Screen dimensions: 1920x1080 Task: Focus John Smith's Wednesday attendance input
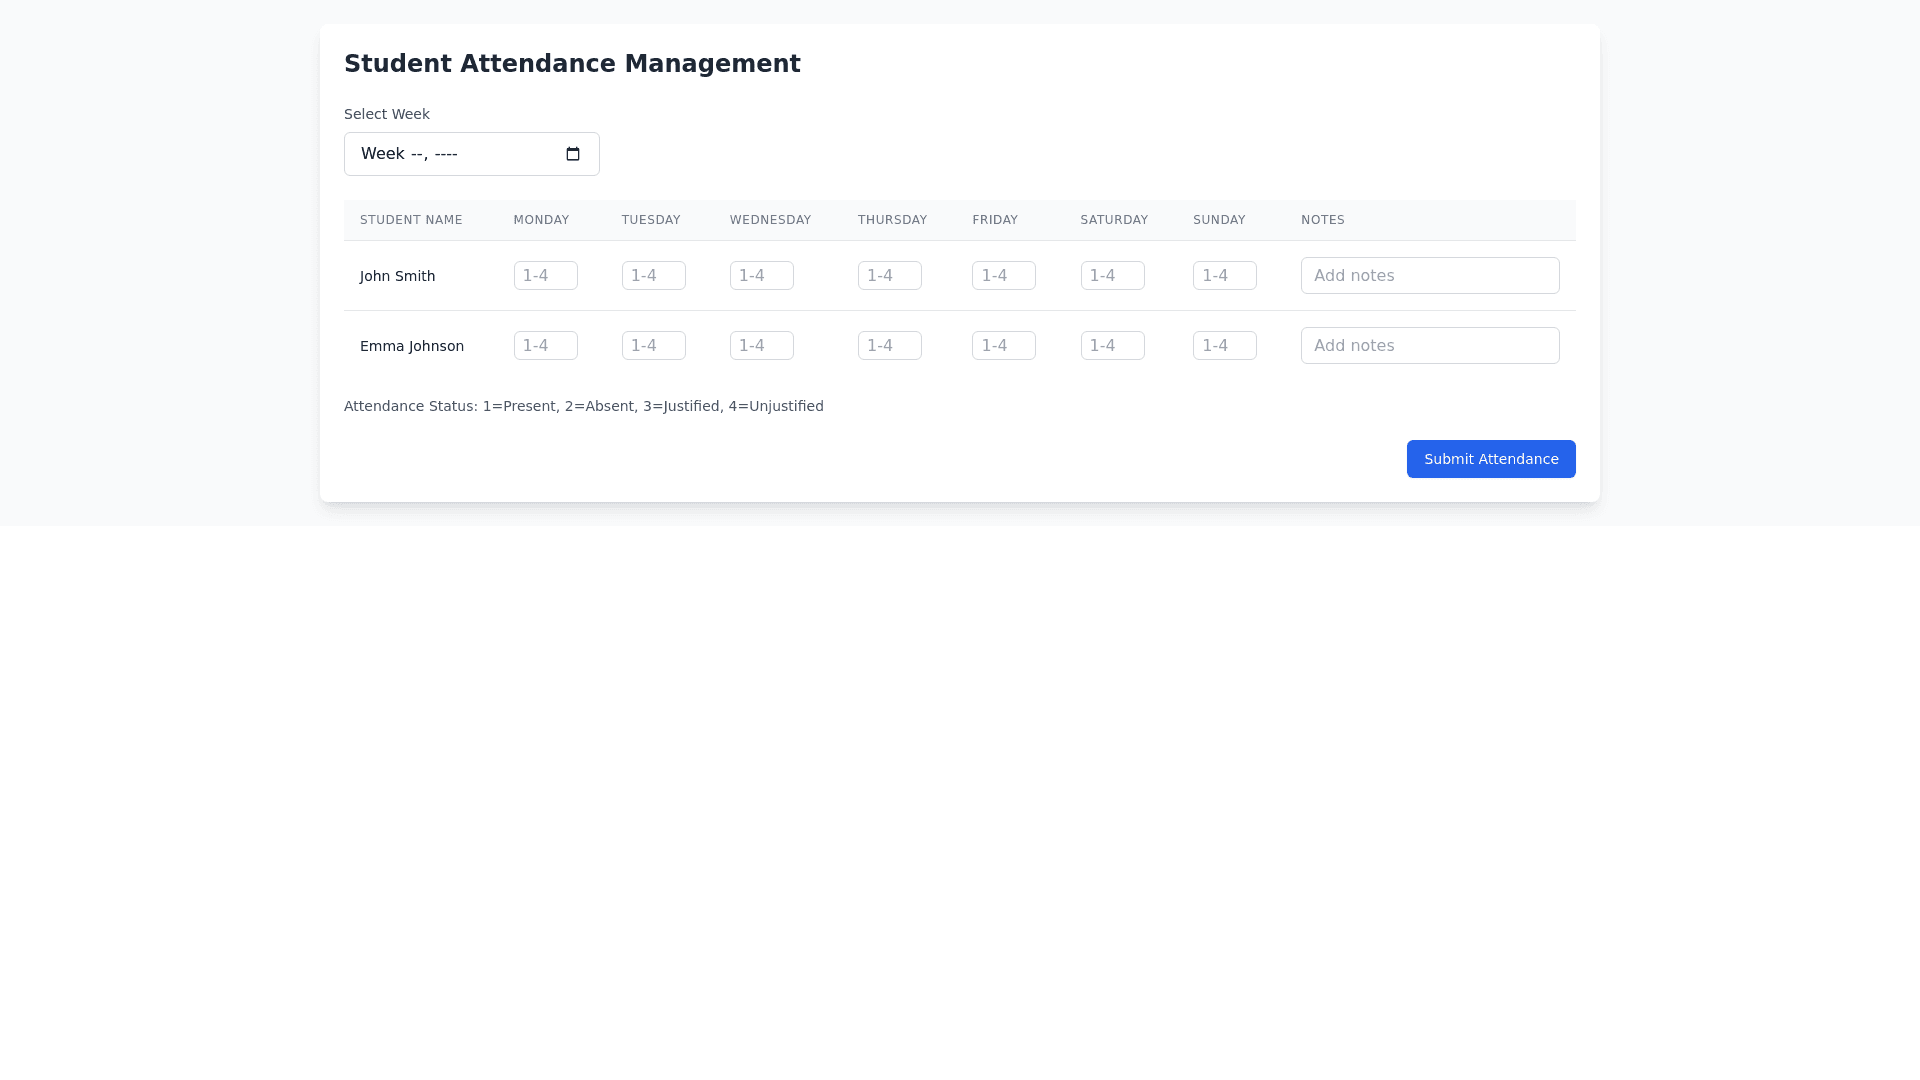tap(761, 276)
